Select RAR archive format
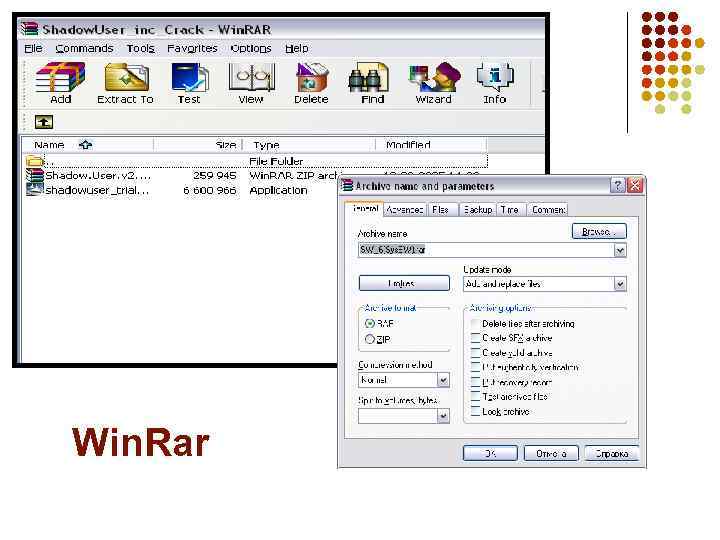The height and width of the screenshot is (540, 720). click(x=370, y=323)
